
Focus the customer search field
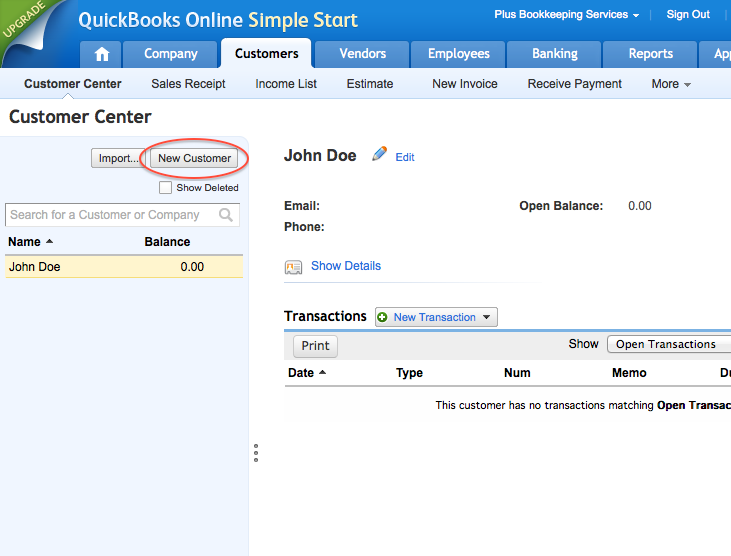click(123, 215)
